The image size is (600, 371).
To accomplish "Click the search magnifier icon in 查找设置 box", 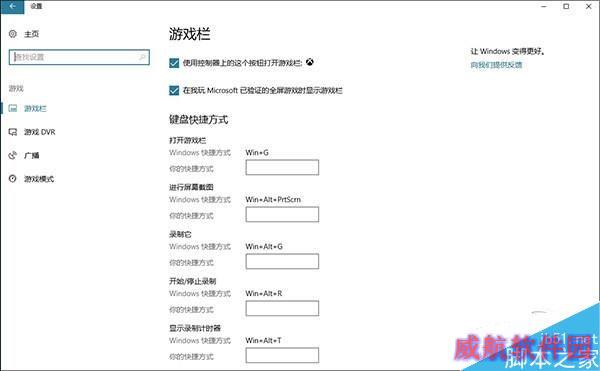I will [x=142, y=57].
